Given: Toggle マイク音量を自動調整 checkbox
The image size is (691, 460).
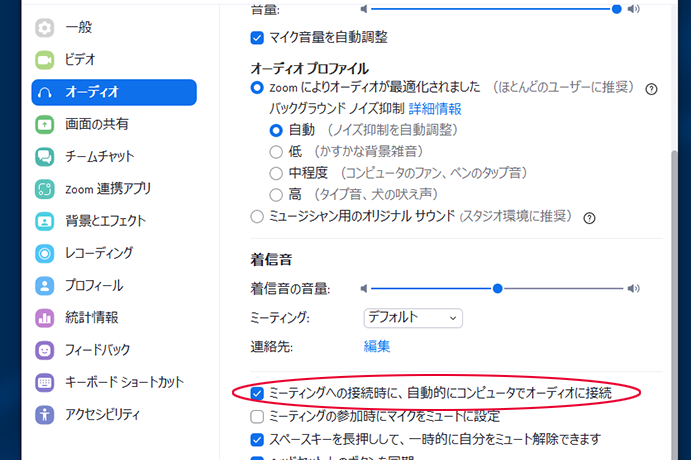Looking at the screenshot, I should 257,38.
